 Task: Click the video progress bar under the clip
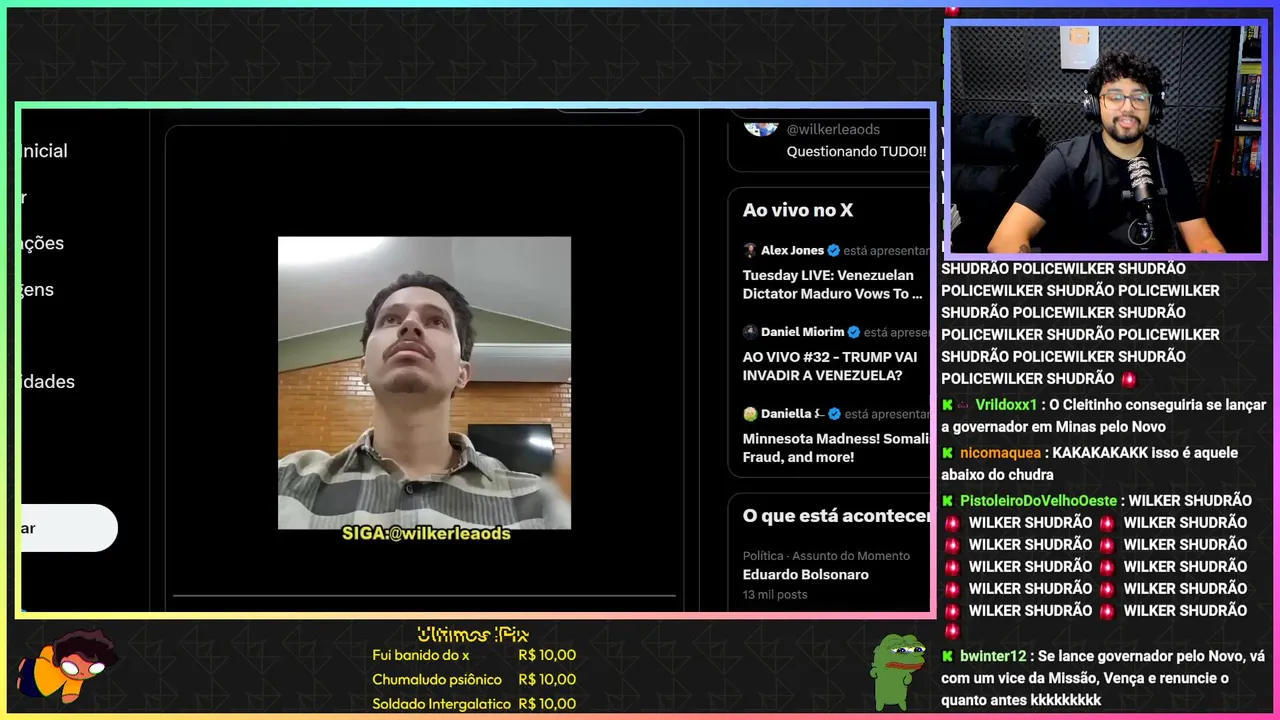point(424,596)
